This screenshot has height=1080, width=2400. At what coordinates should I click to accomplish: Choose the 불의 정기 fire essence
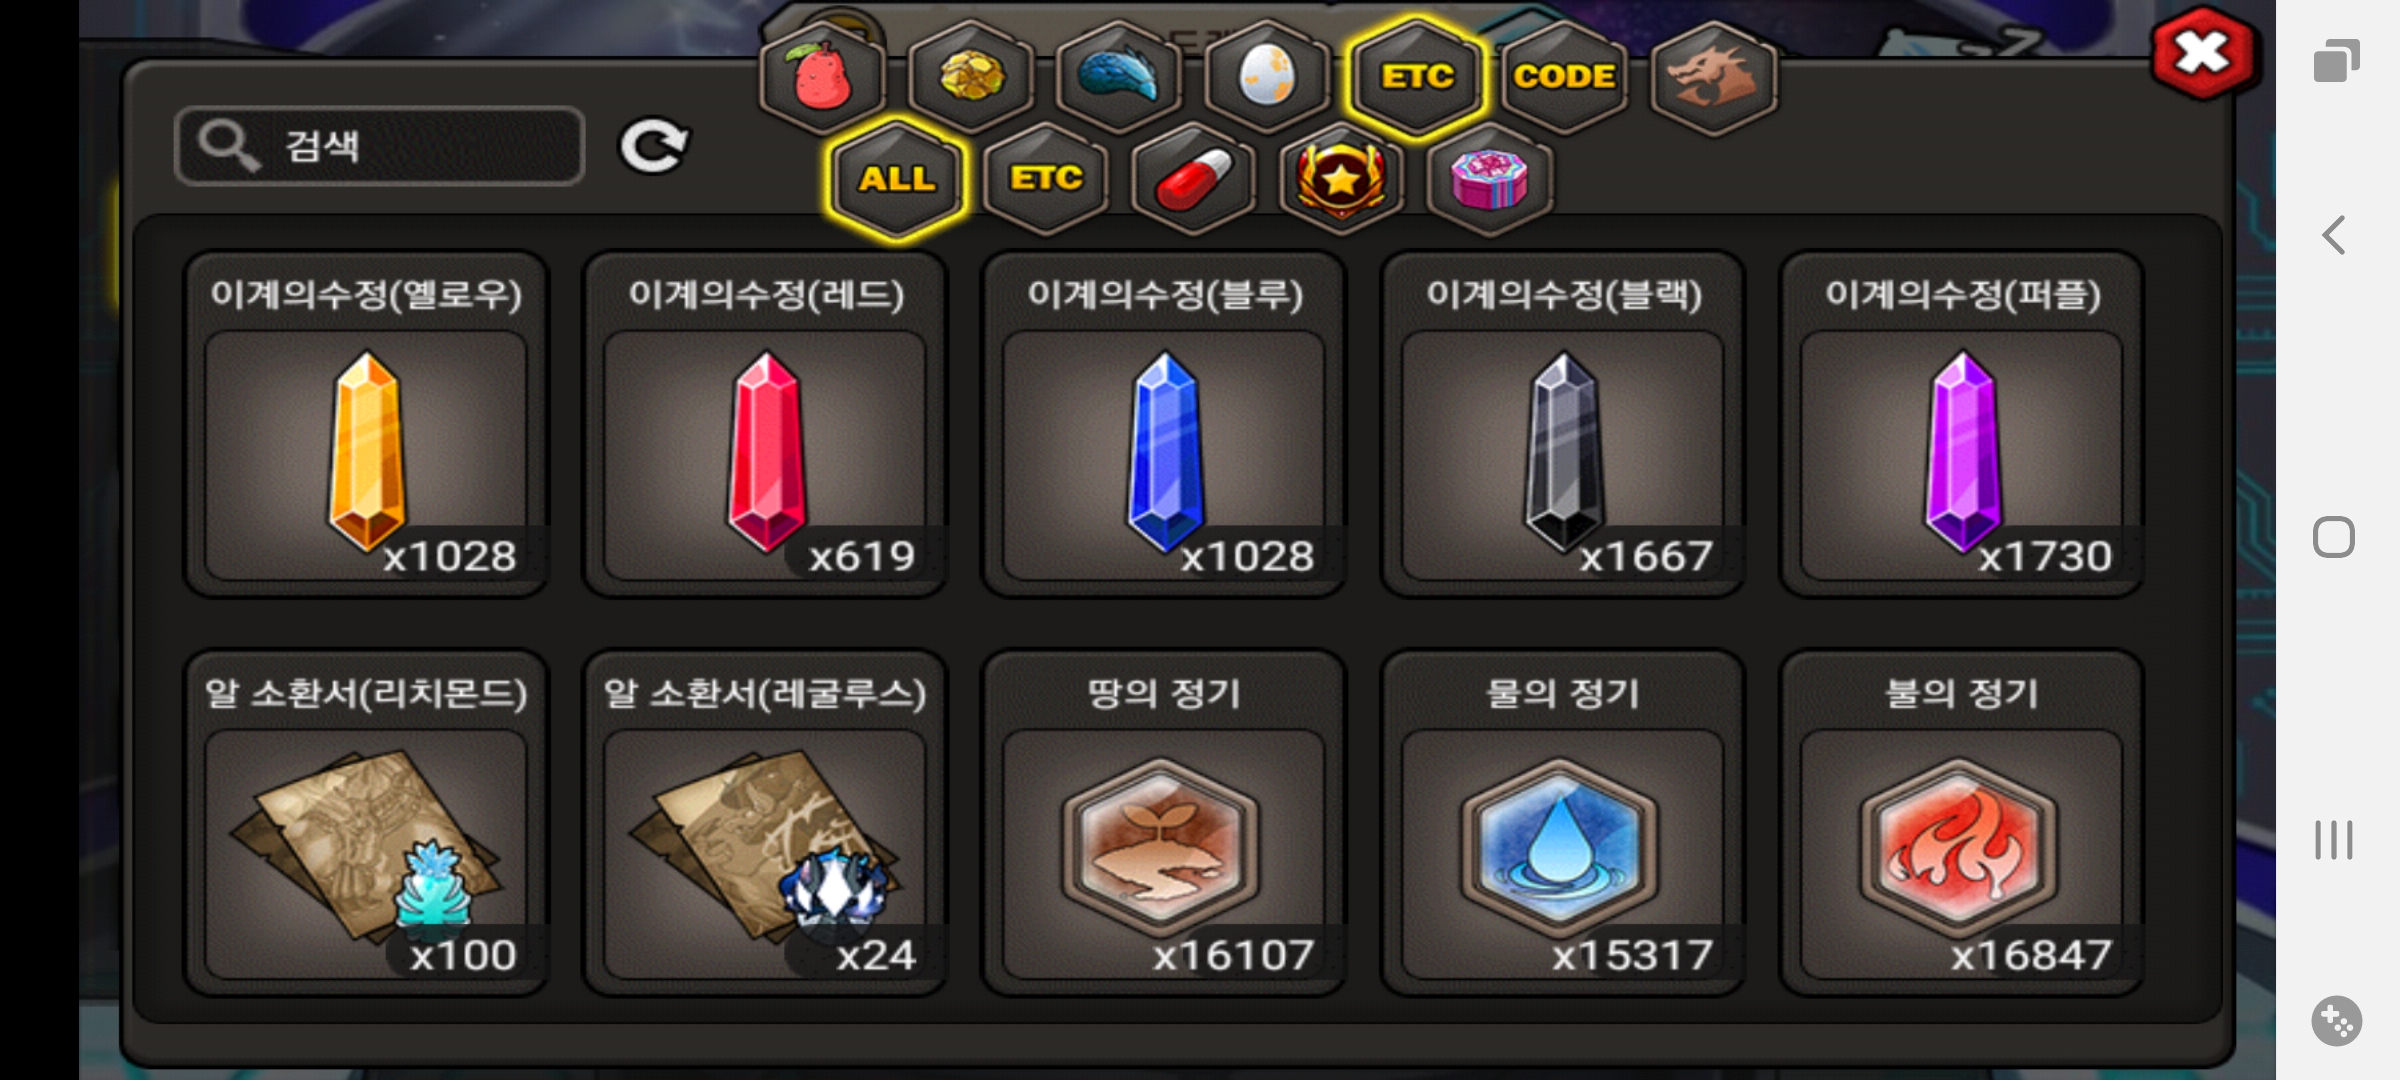coord(1962,823)
